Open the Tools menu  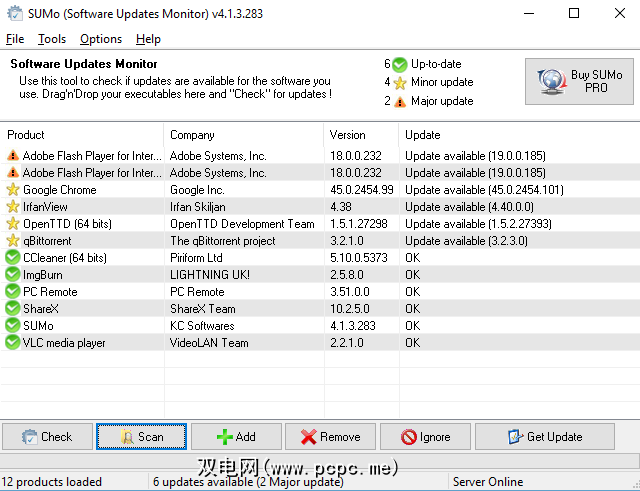(x=52, y=39)
